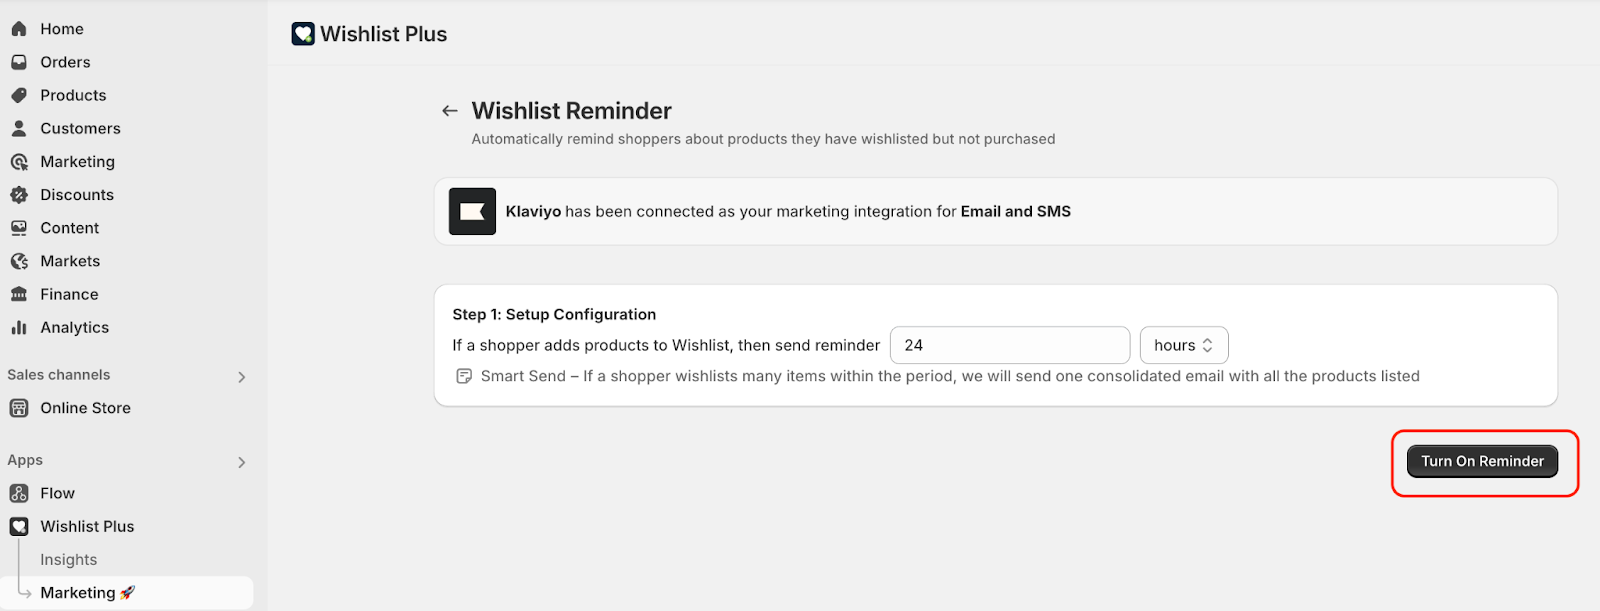Open the hours unit dropdown

coord(1184,345)
